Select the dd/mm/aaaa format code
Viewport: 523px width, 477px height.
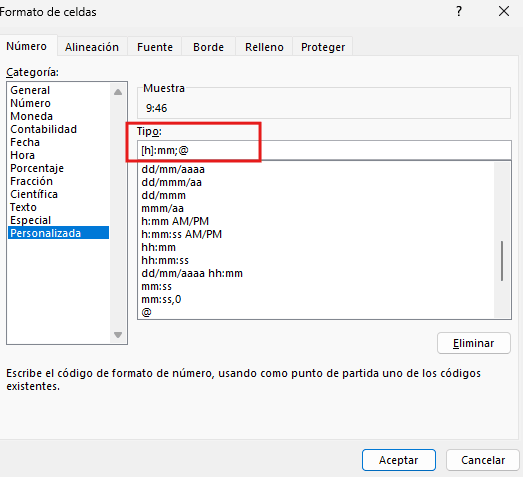[316, 169]
